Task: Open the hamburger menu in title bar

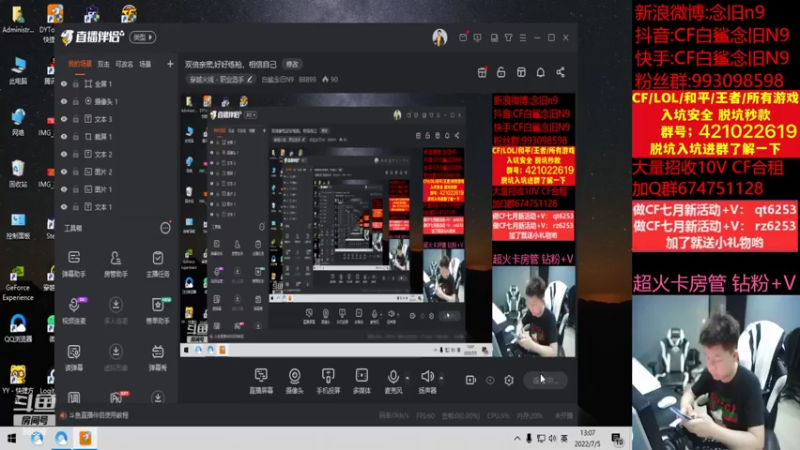Action: pyautogui.click(x=523, y=38)
